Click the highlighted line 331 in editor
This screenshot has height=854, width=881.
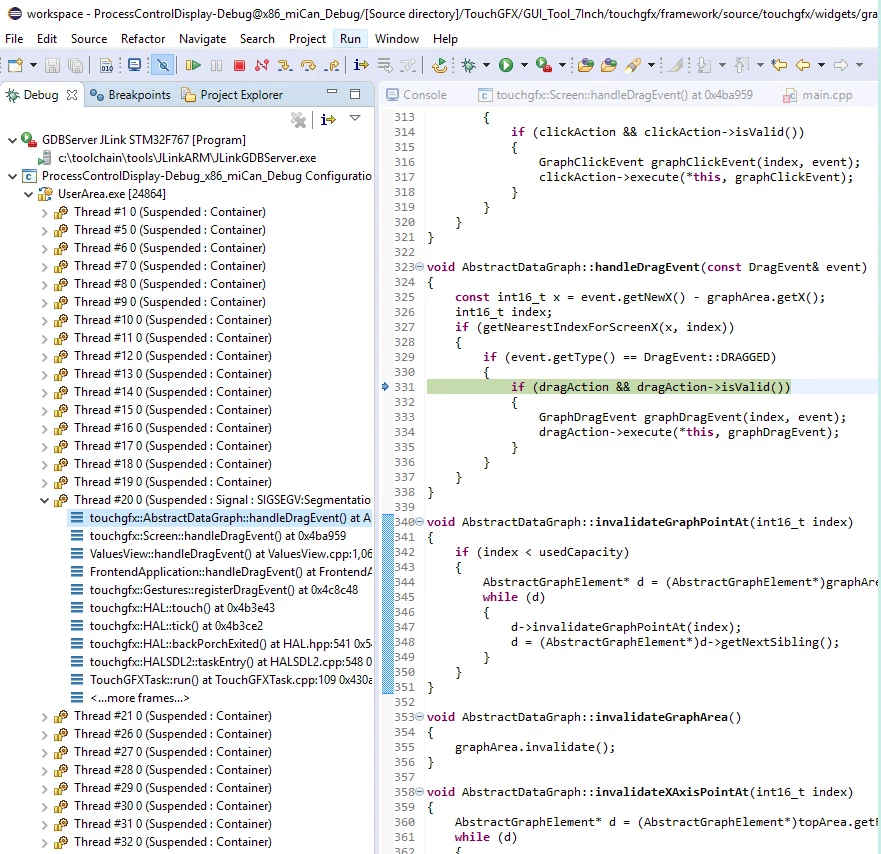[650, 387]
